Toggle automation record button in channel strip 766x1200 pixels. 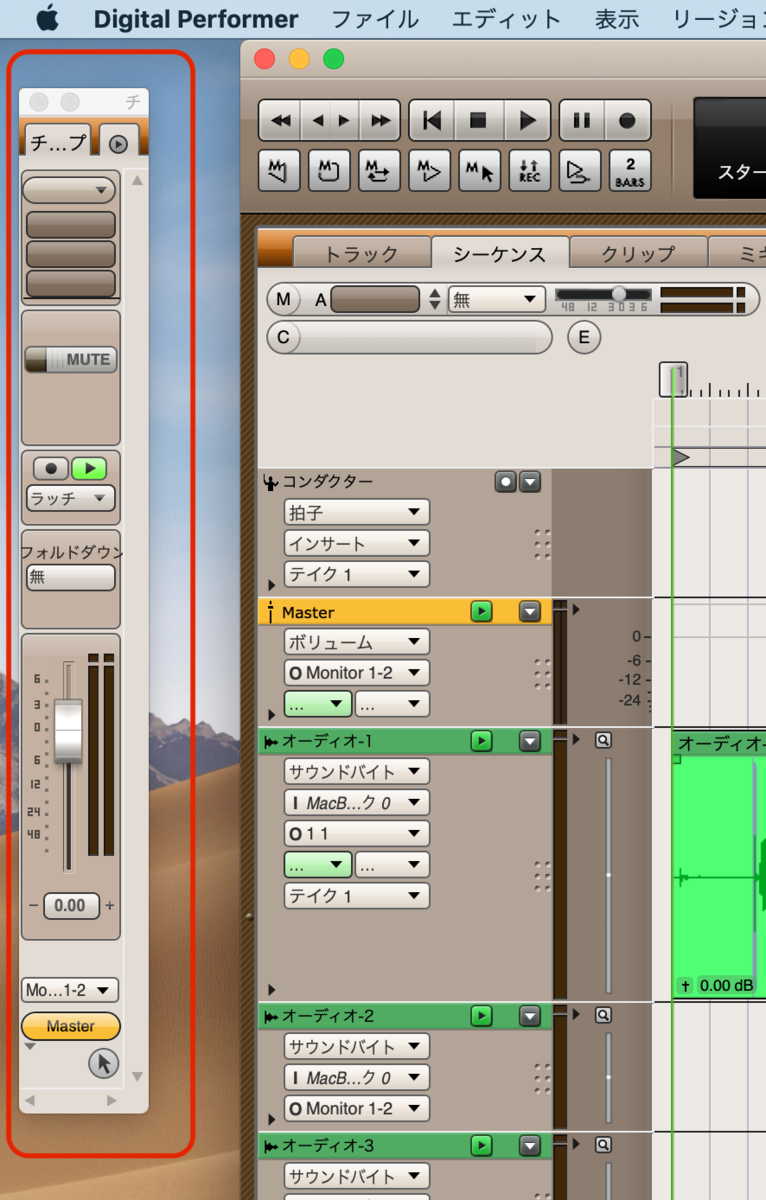50,468
